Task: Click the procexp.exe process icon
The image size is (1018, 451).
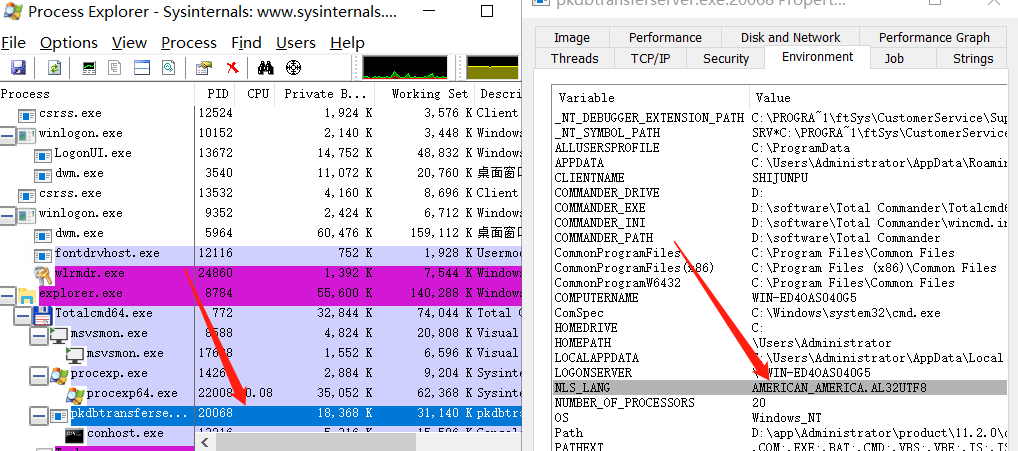Action: tap(59, 374)
